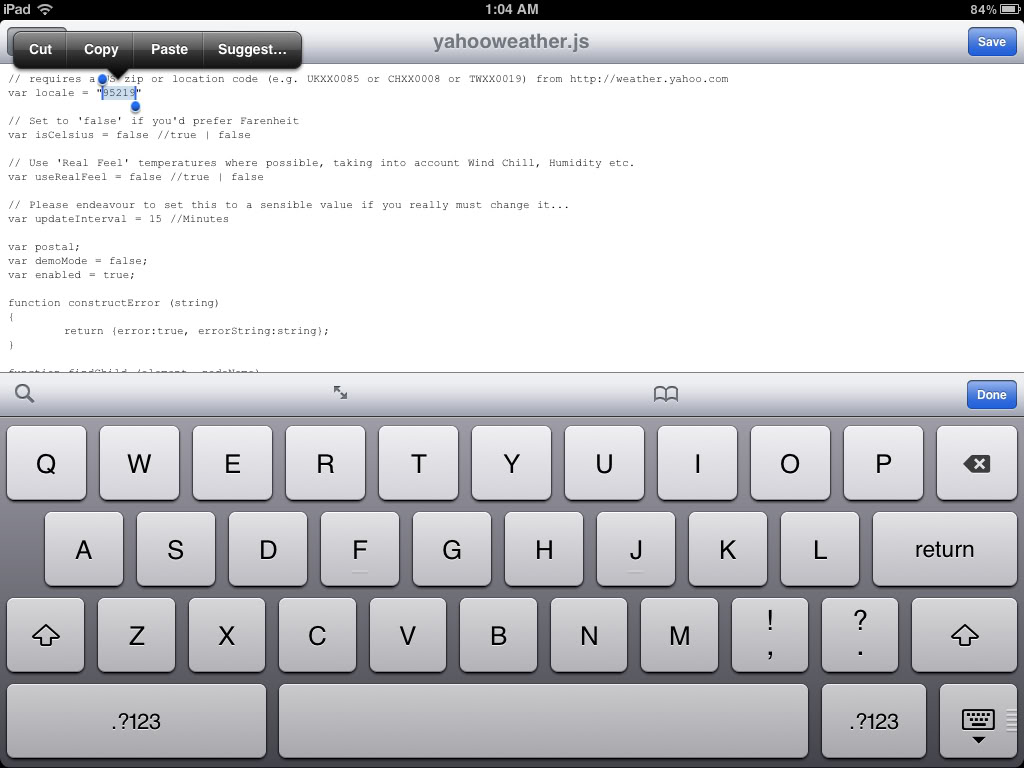Tap the H key

click(544, 549)
